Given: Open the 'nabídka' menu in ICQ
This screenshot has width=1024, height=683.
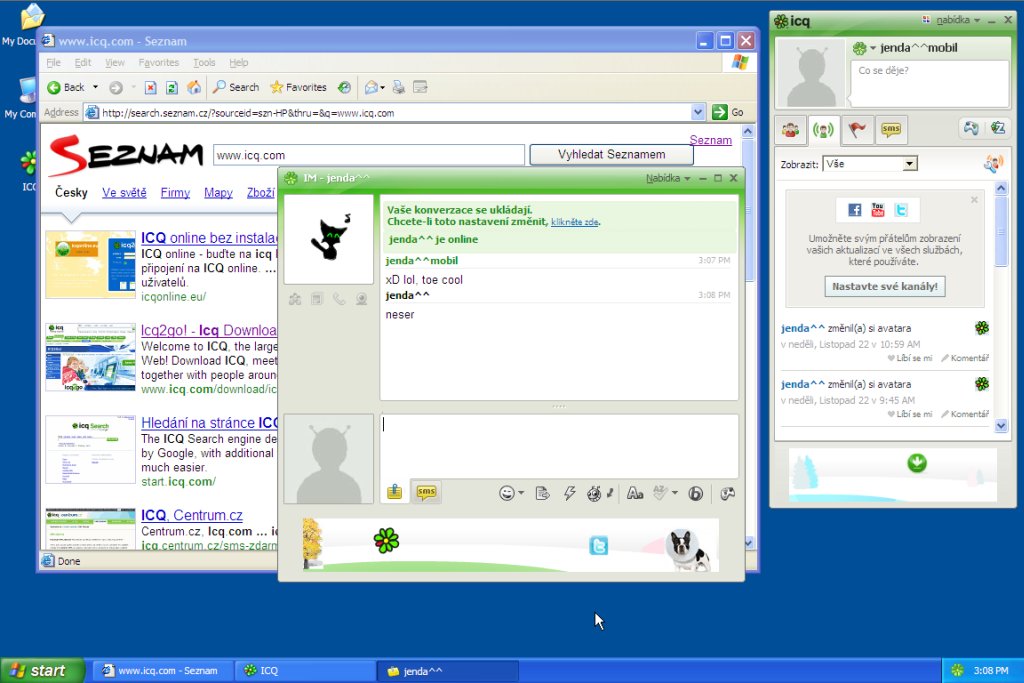Looking at the screenshot, I should (957, 20).
